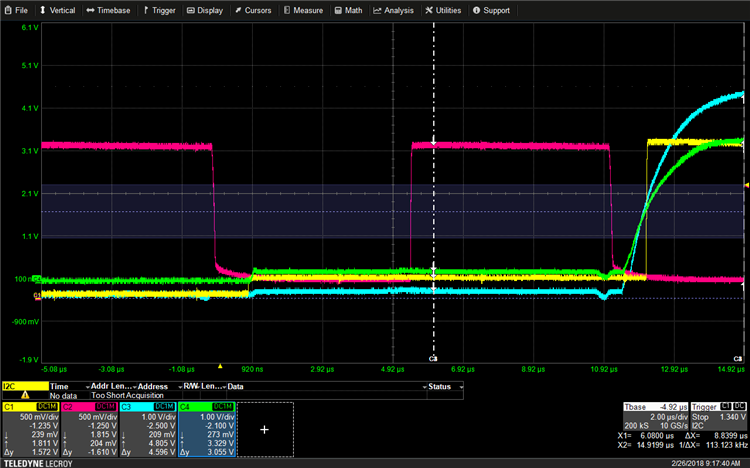The height and width of the screenshot is (468, 750).
Task: Open the Math menu
Action: click(x=349, y=10)
